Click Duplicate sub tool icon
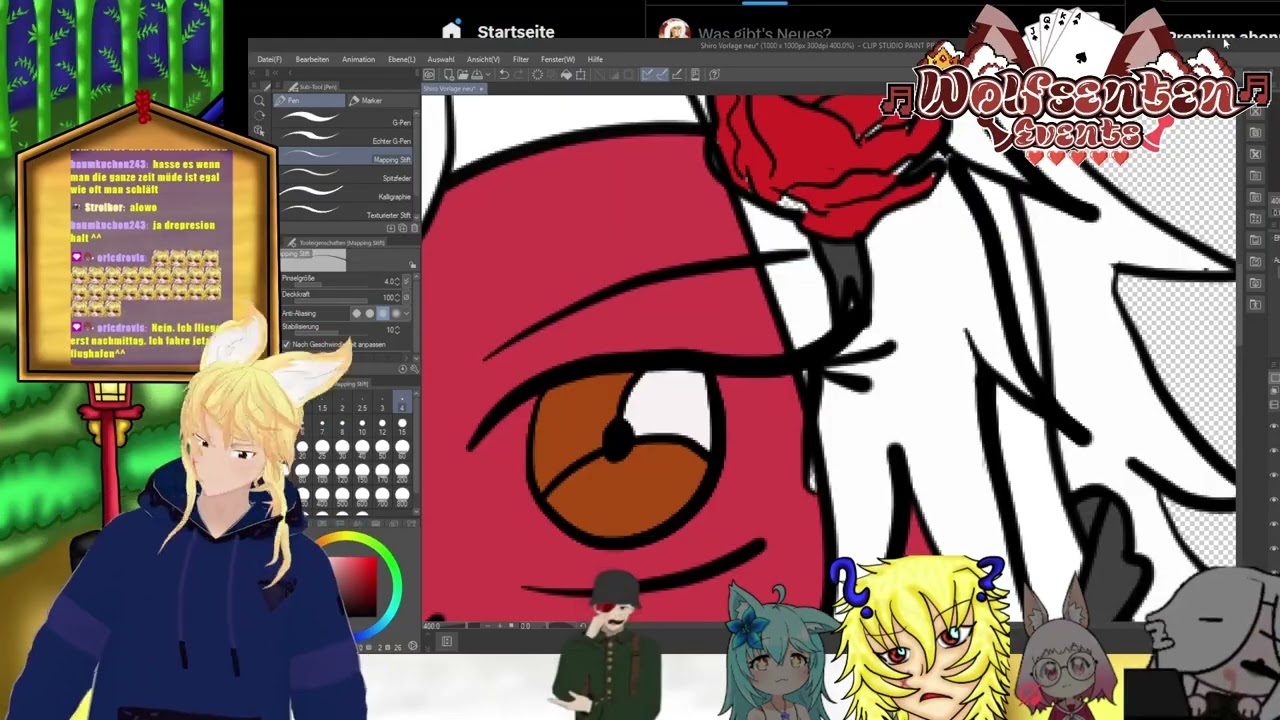This screenshot has height=720, width=1280. [x=402, y=228]
